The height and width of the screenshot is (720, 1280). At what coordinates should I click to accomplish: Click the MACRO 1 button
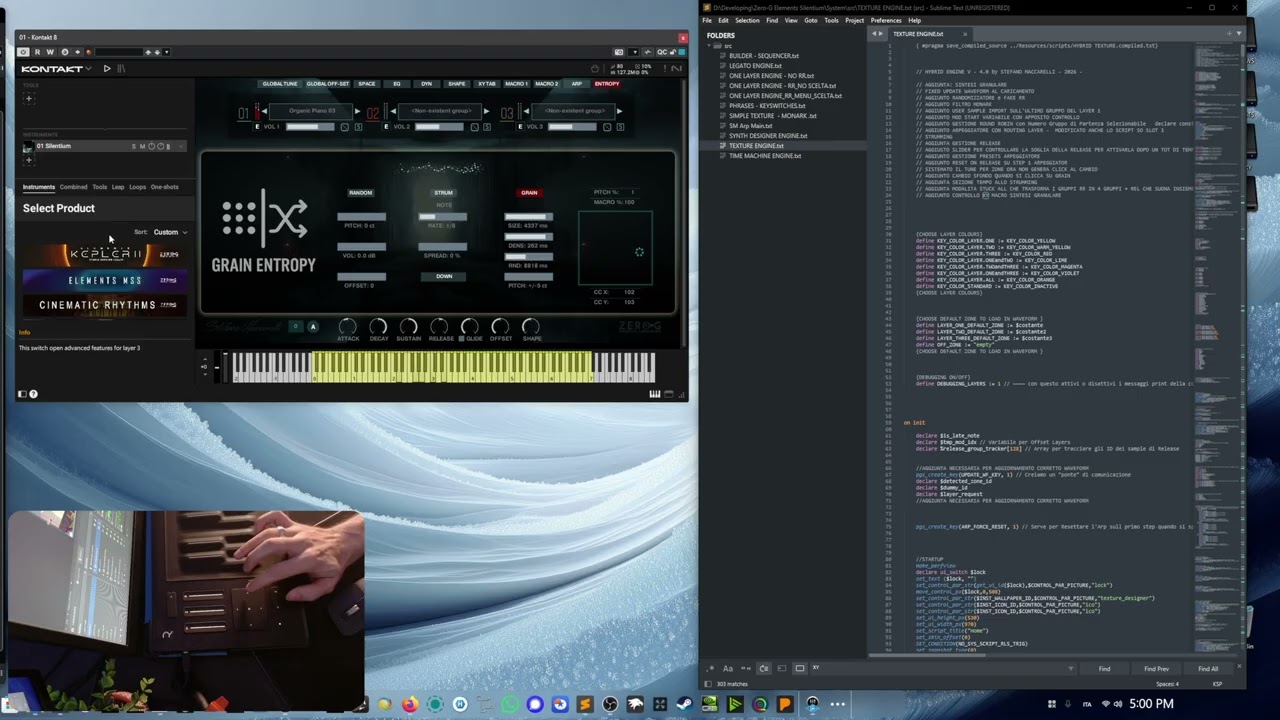pos(516,84)
